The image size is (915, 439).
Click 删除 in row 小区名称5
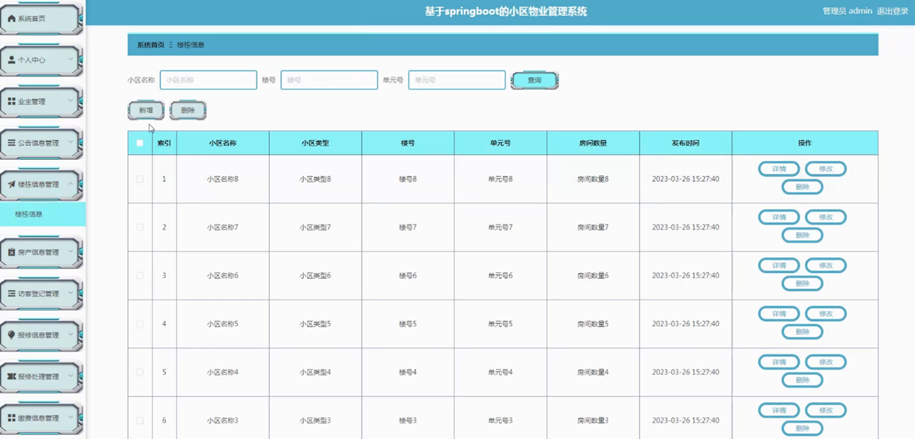coord(802,332)
